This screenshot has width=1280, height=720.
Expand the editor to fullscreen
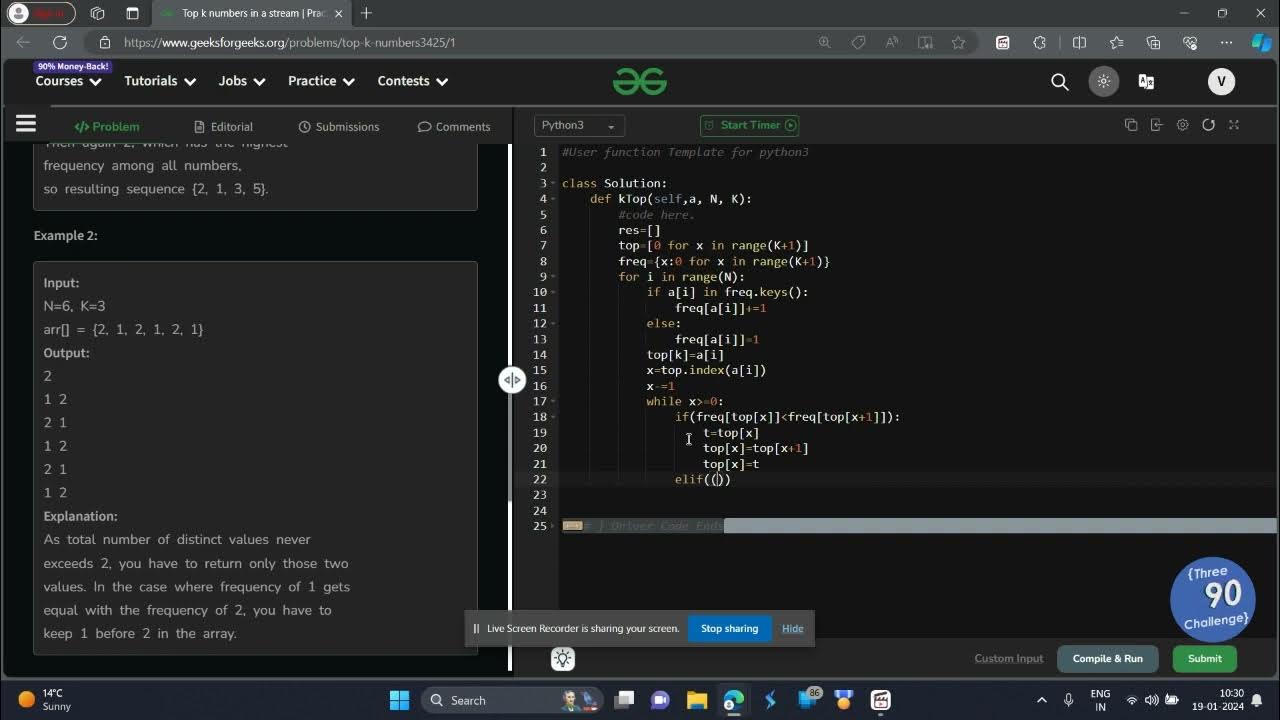1234,125
